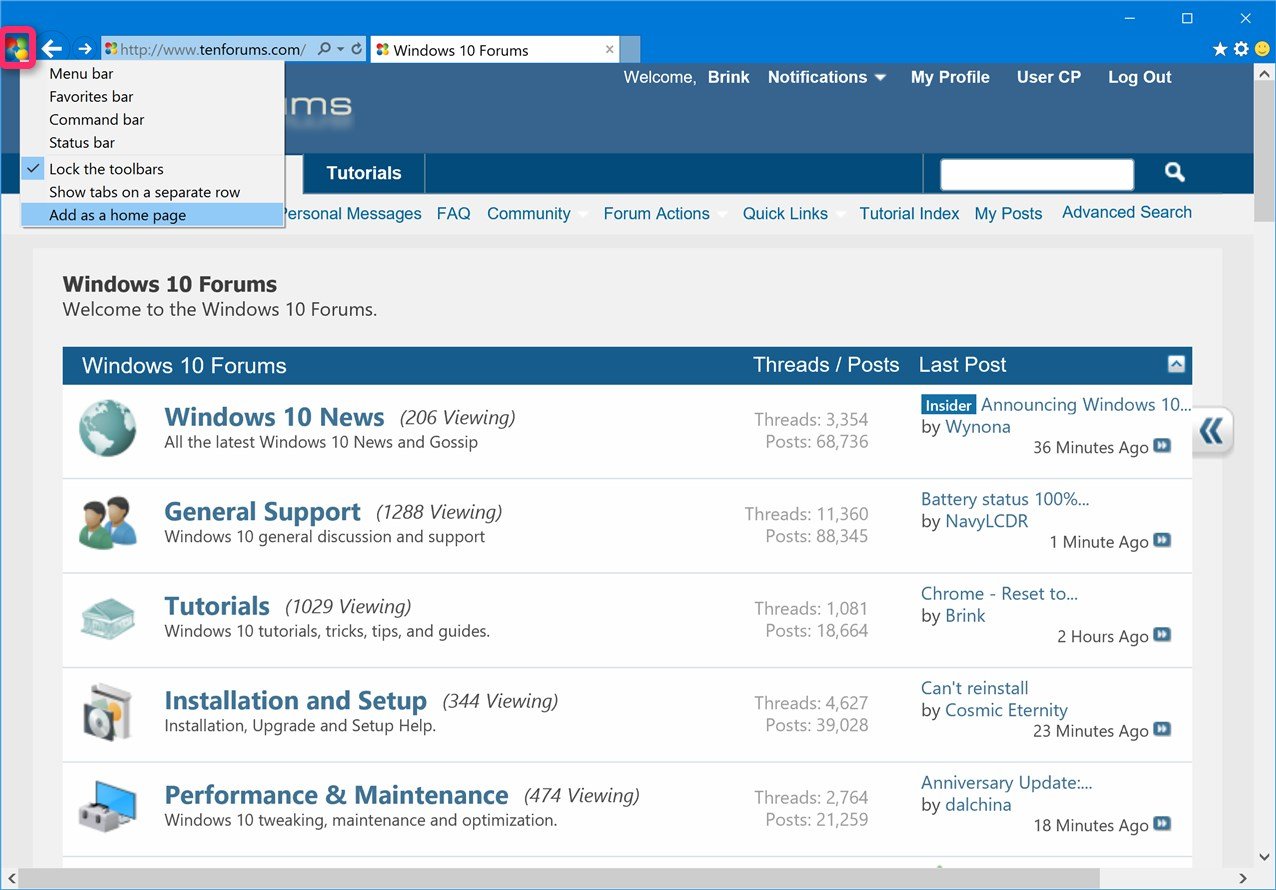Open General Support forum

[262, 511]
